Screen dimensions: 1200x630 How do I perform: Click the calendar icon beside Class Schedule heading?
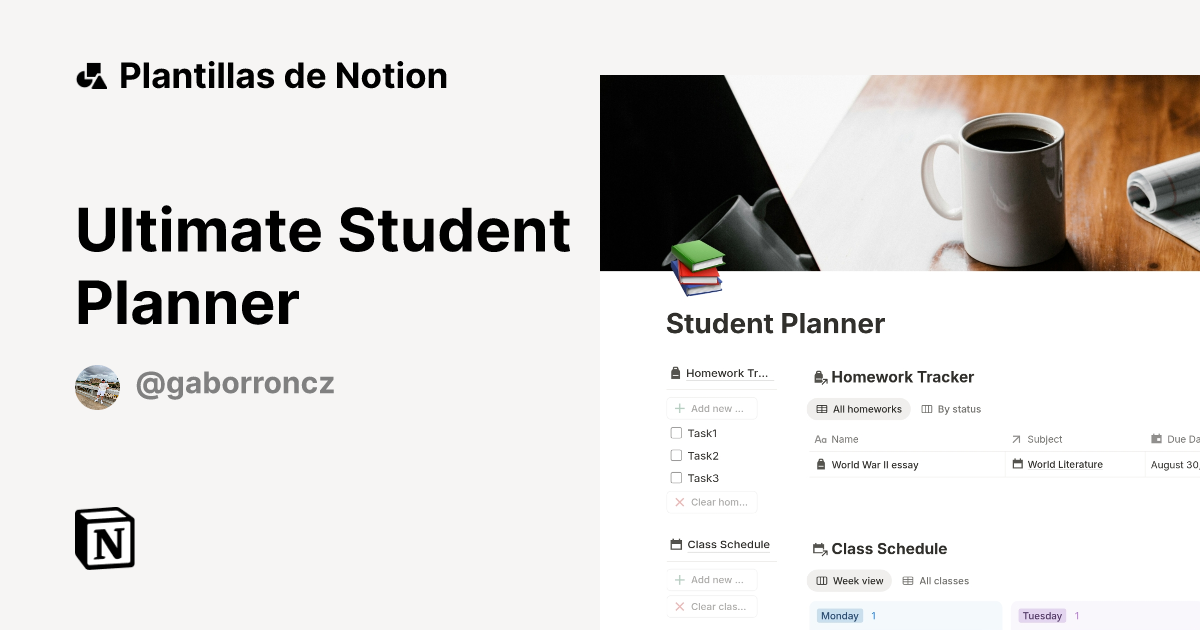coord(820,549)
